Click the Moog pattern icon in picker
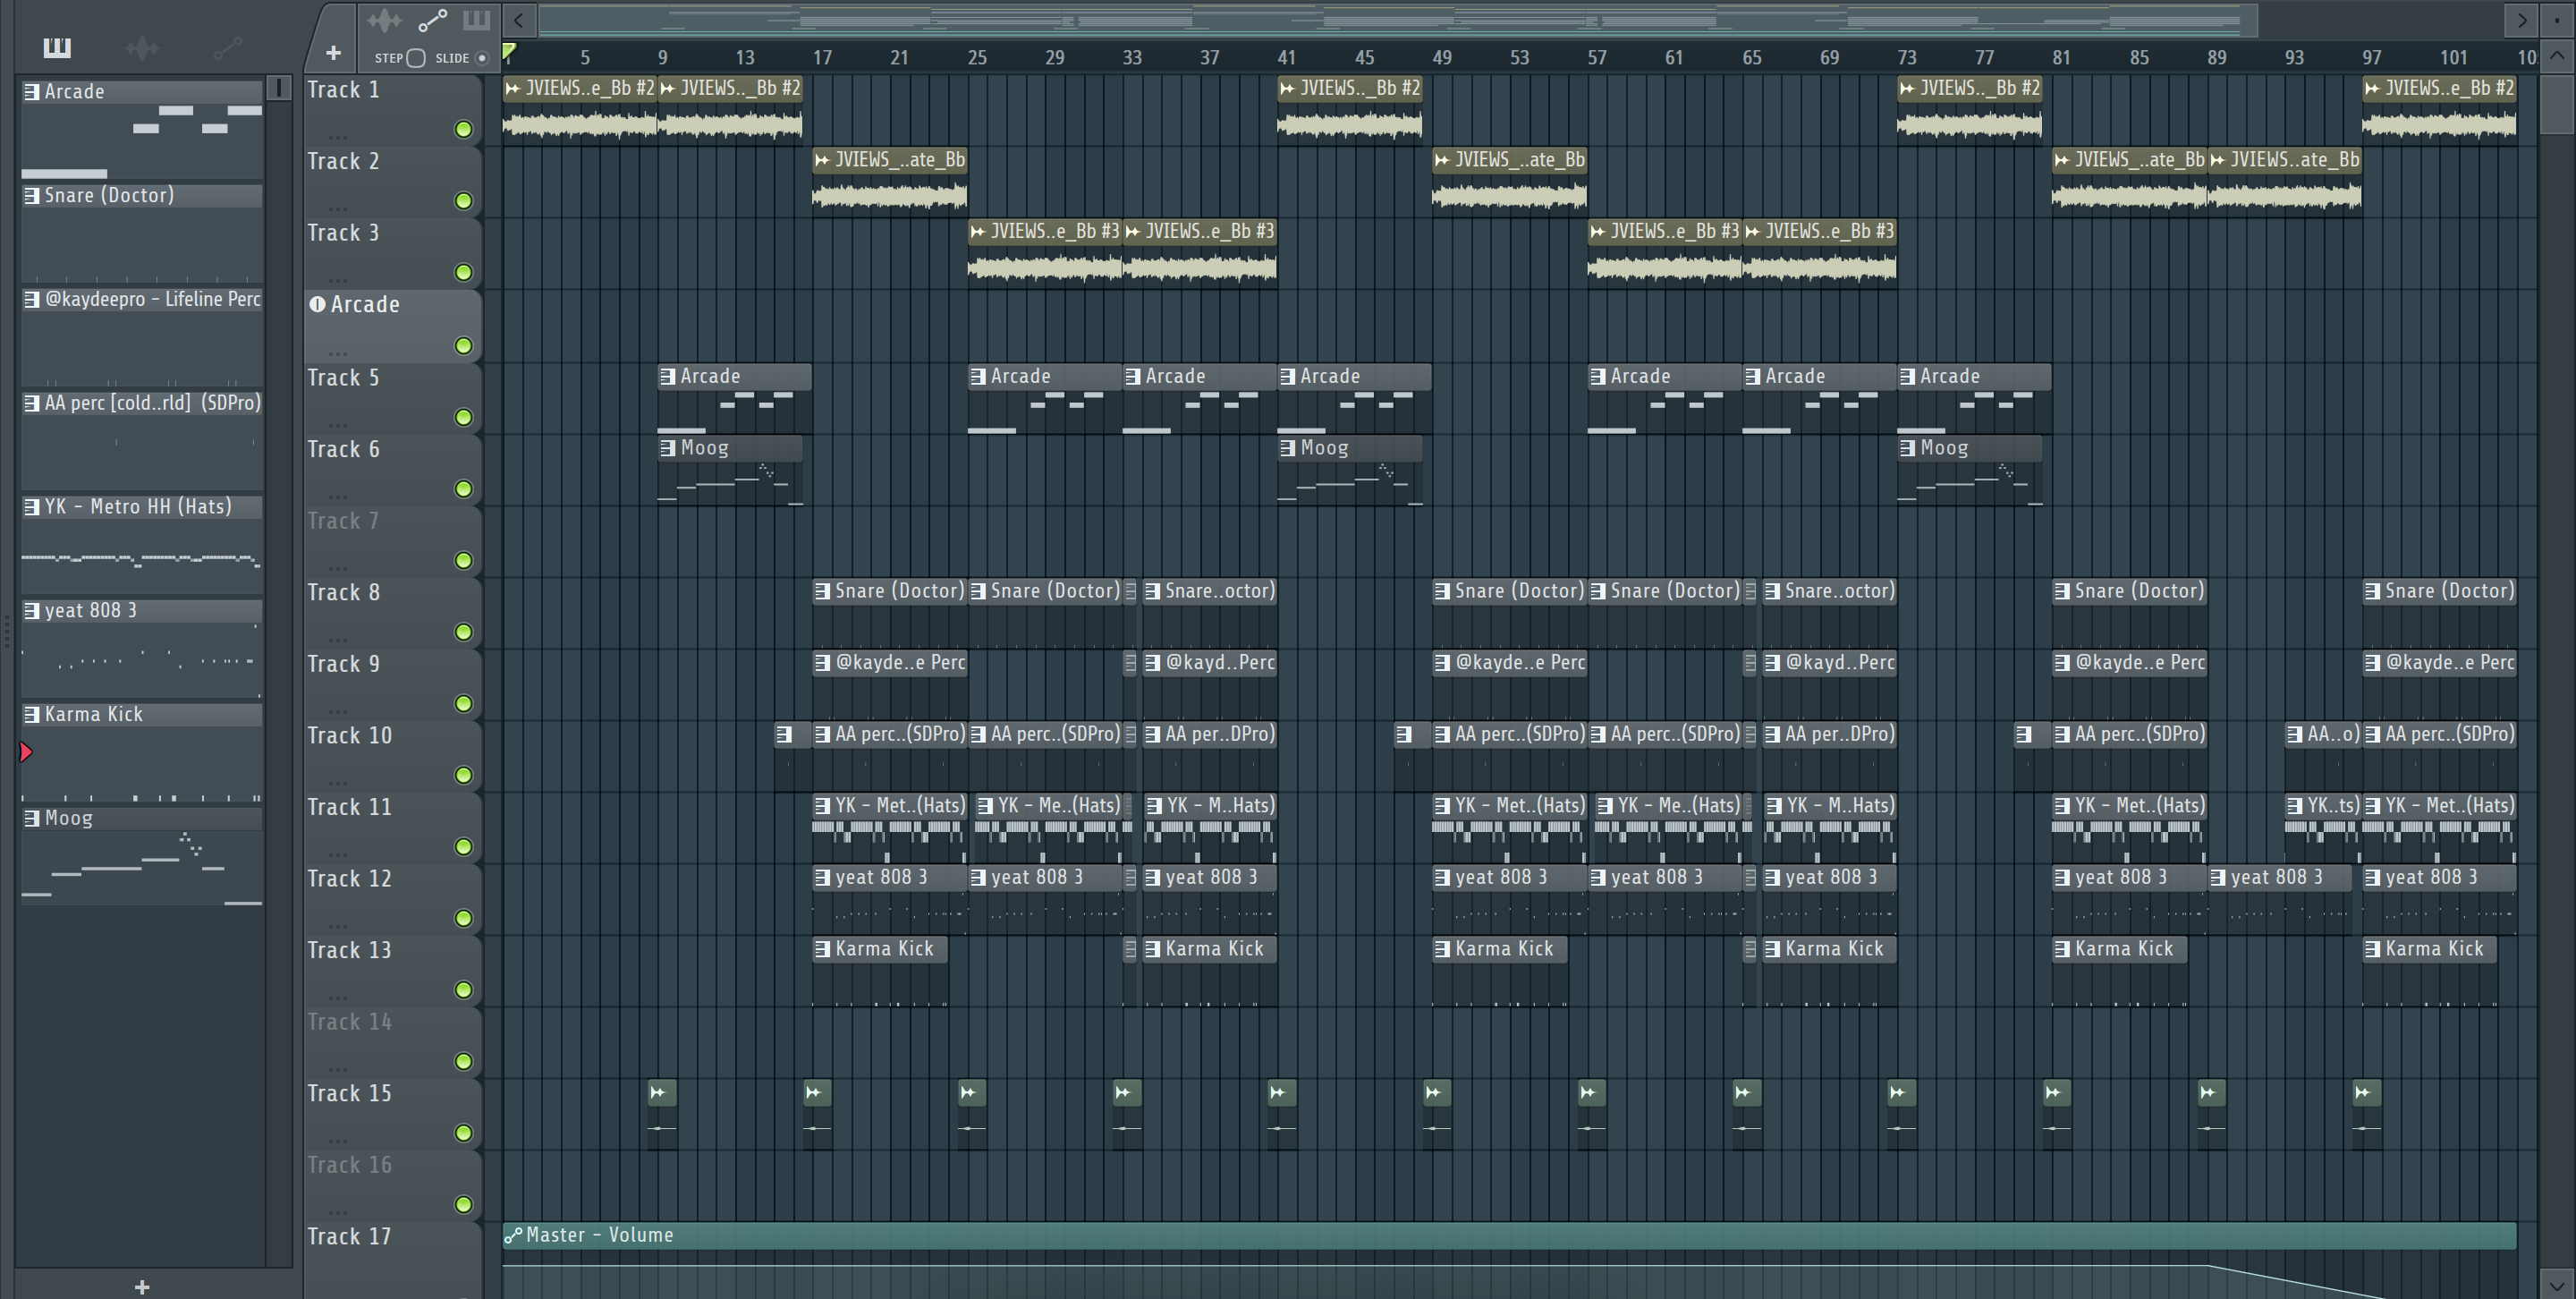Screen dimensions: 2576x1299 pos(32,819)
